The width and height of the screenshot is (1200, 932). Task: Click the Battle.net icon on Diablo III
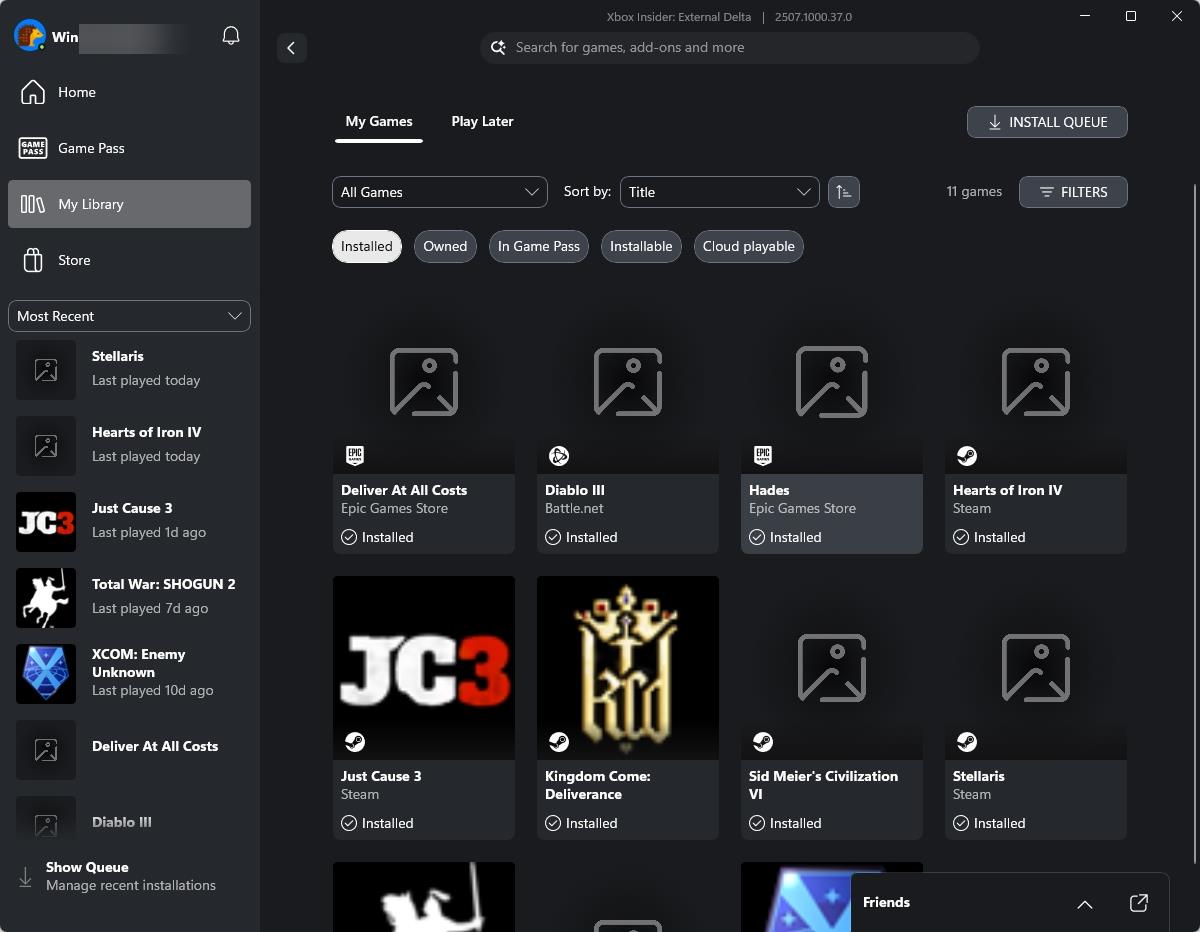click(558, 455)
